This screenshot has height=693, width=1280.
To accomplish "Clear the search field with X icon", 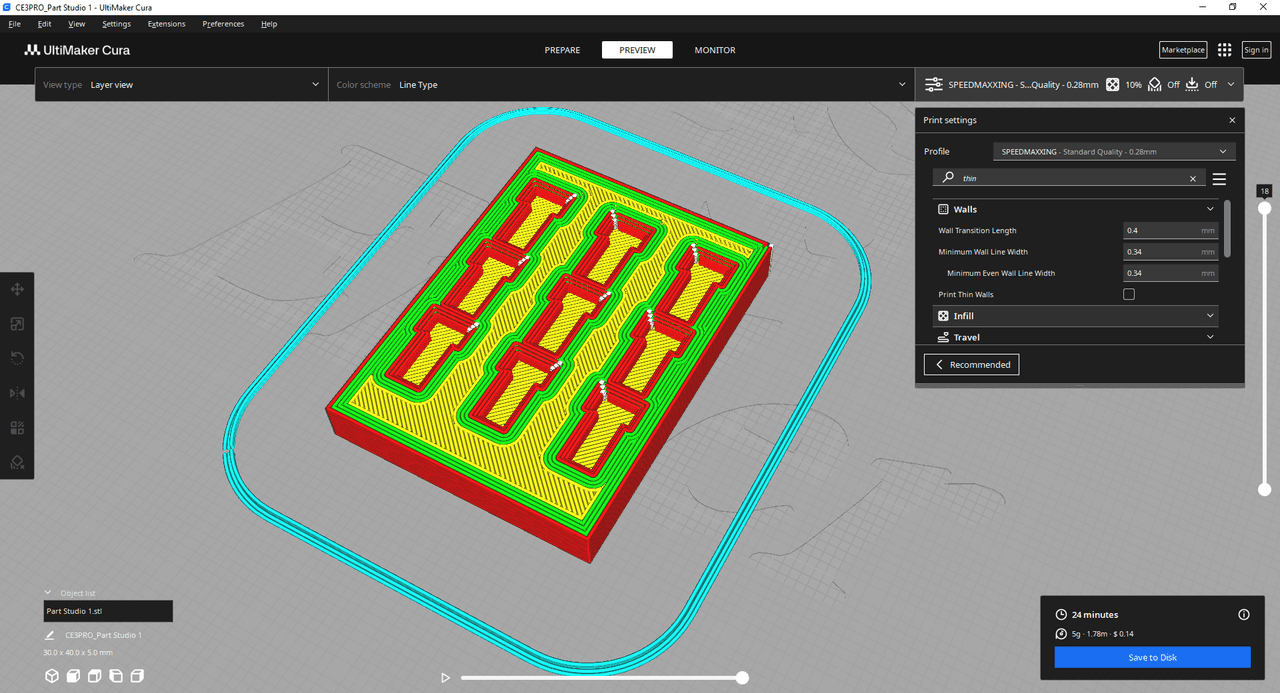I will click(x=1192, y=179).
